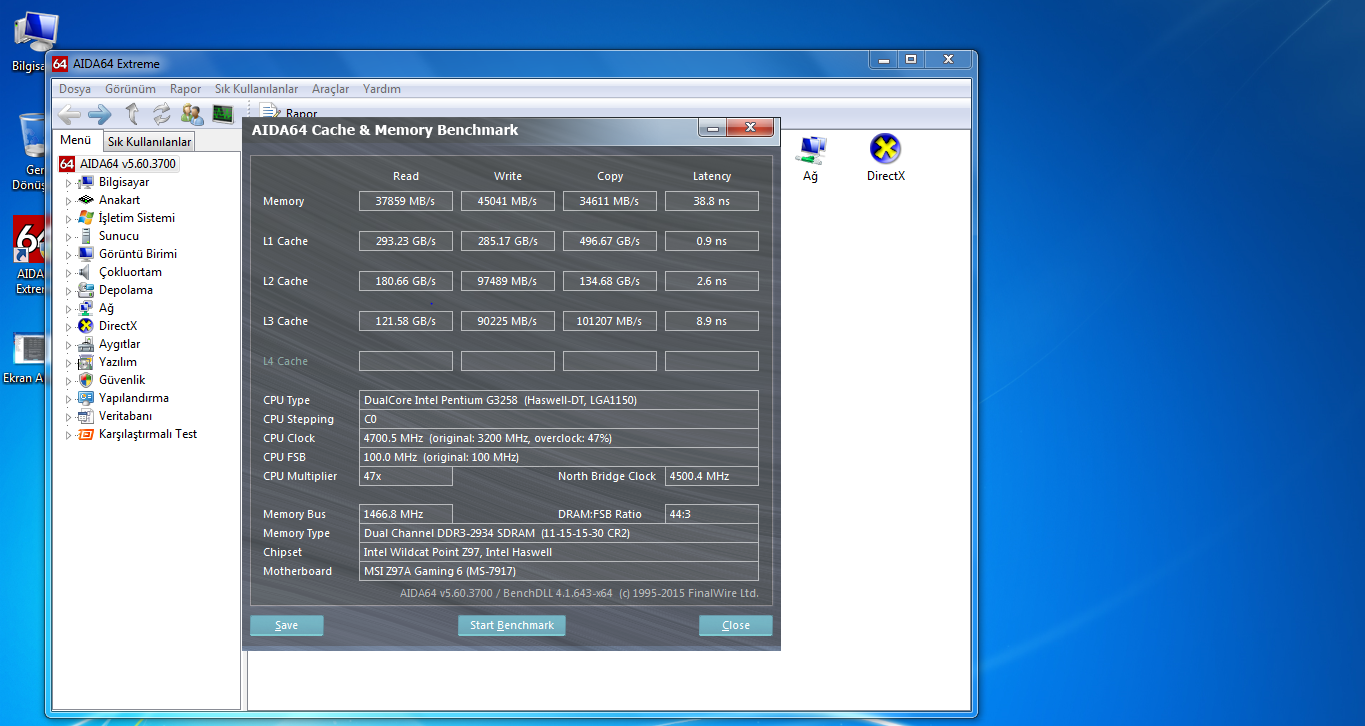
Task: Select the Aygıtlar devices icon
Action: (86, 344)
